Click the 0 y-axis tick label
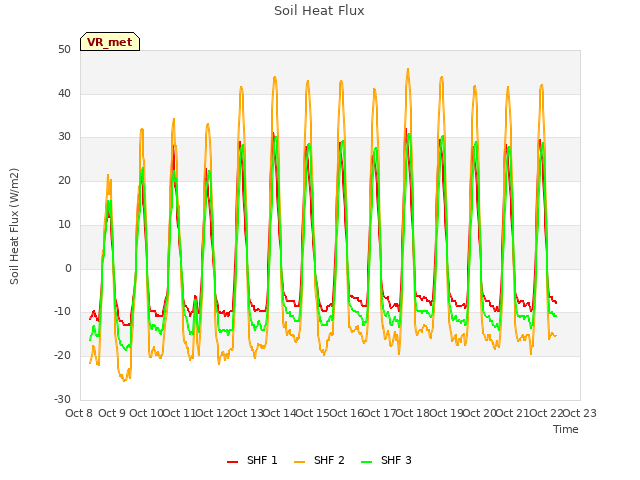640x480 pixels. [x=68, y=268]
